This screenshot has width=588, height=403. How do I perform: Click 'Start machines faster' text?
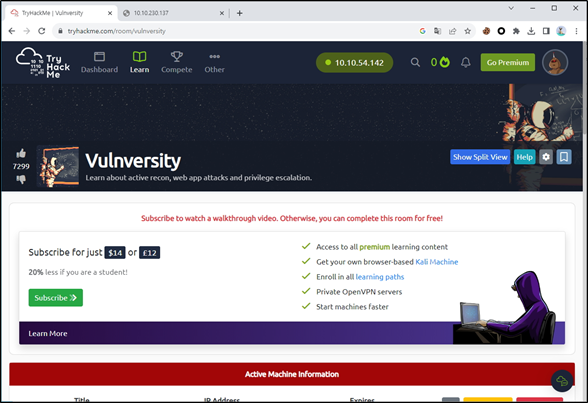(x=352, y=307)
